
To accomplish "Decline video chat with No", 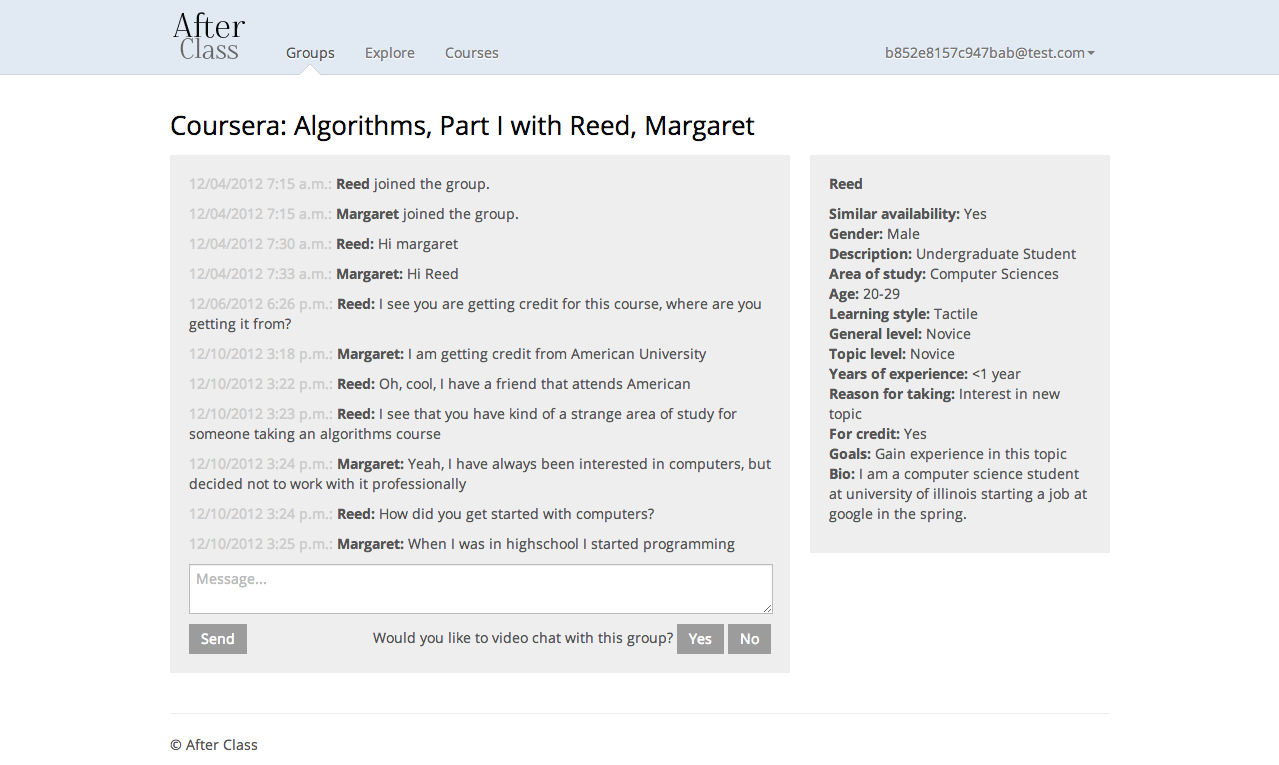I will 749,639.
